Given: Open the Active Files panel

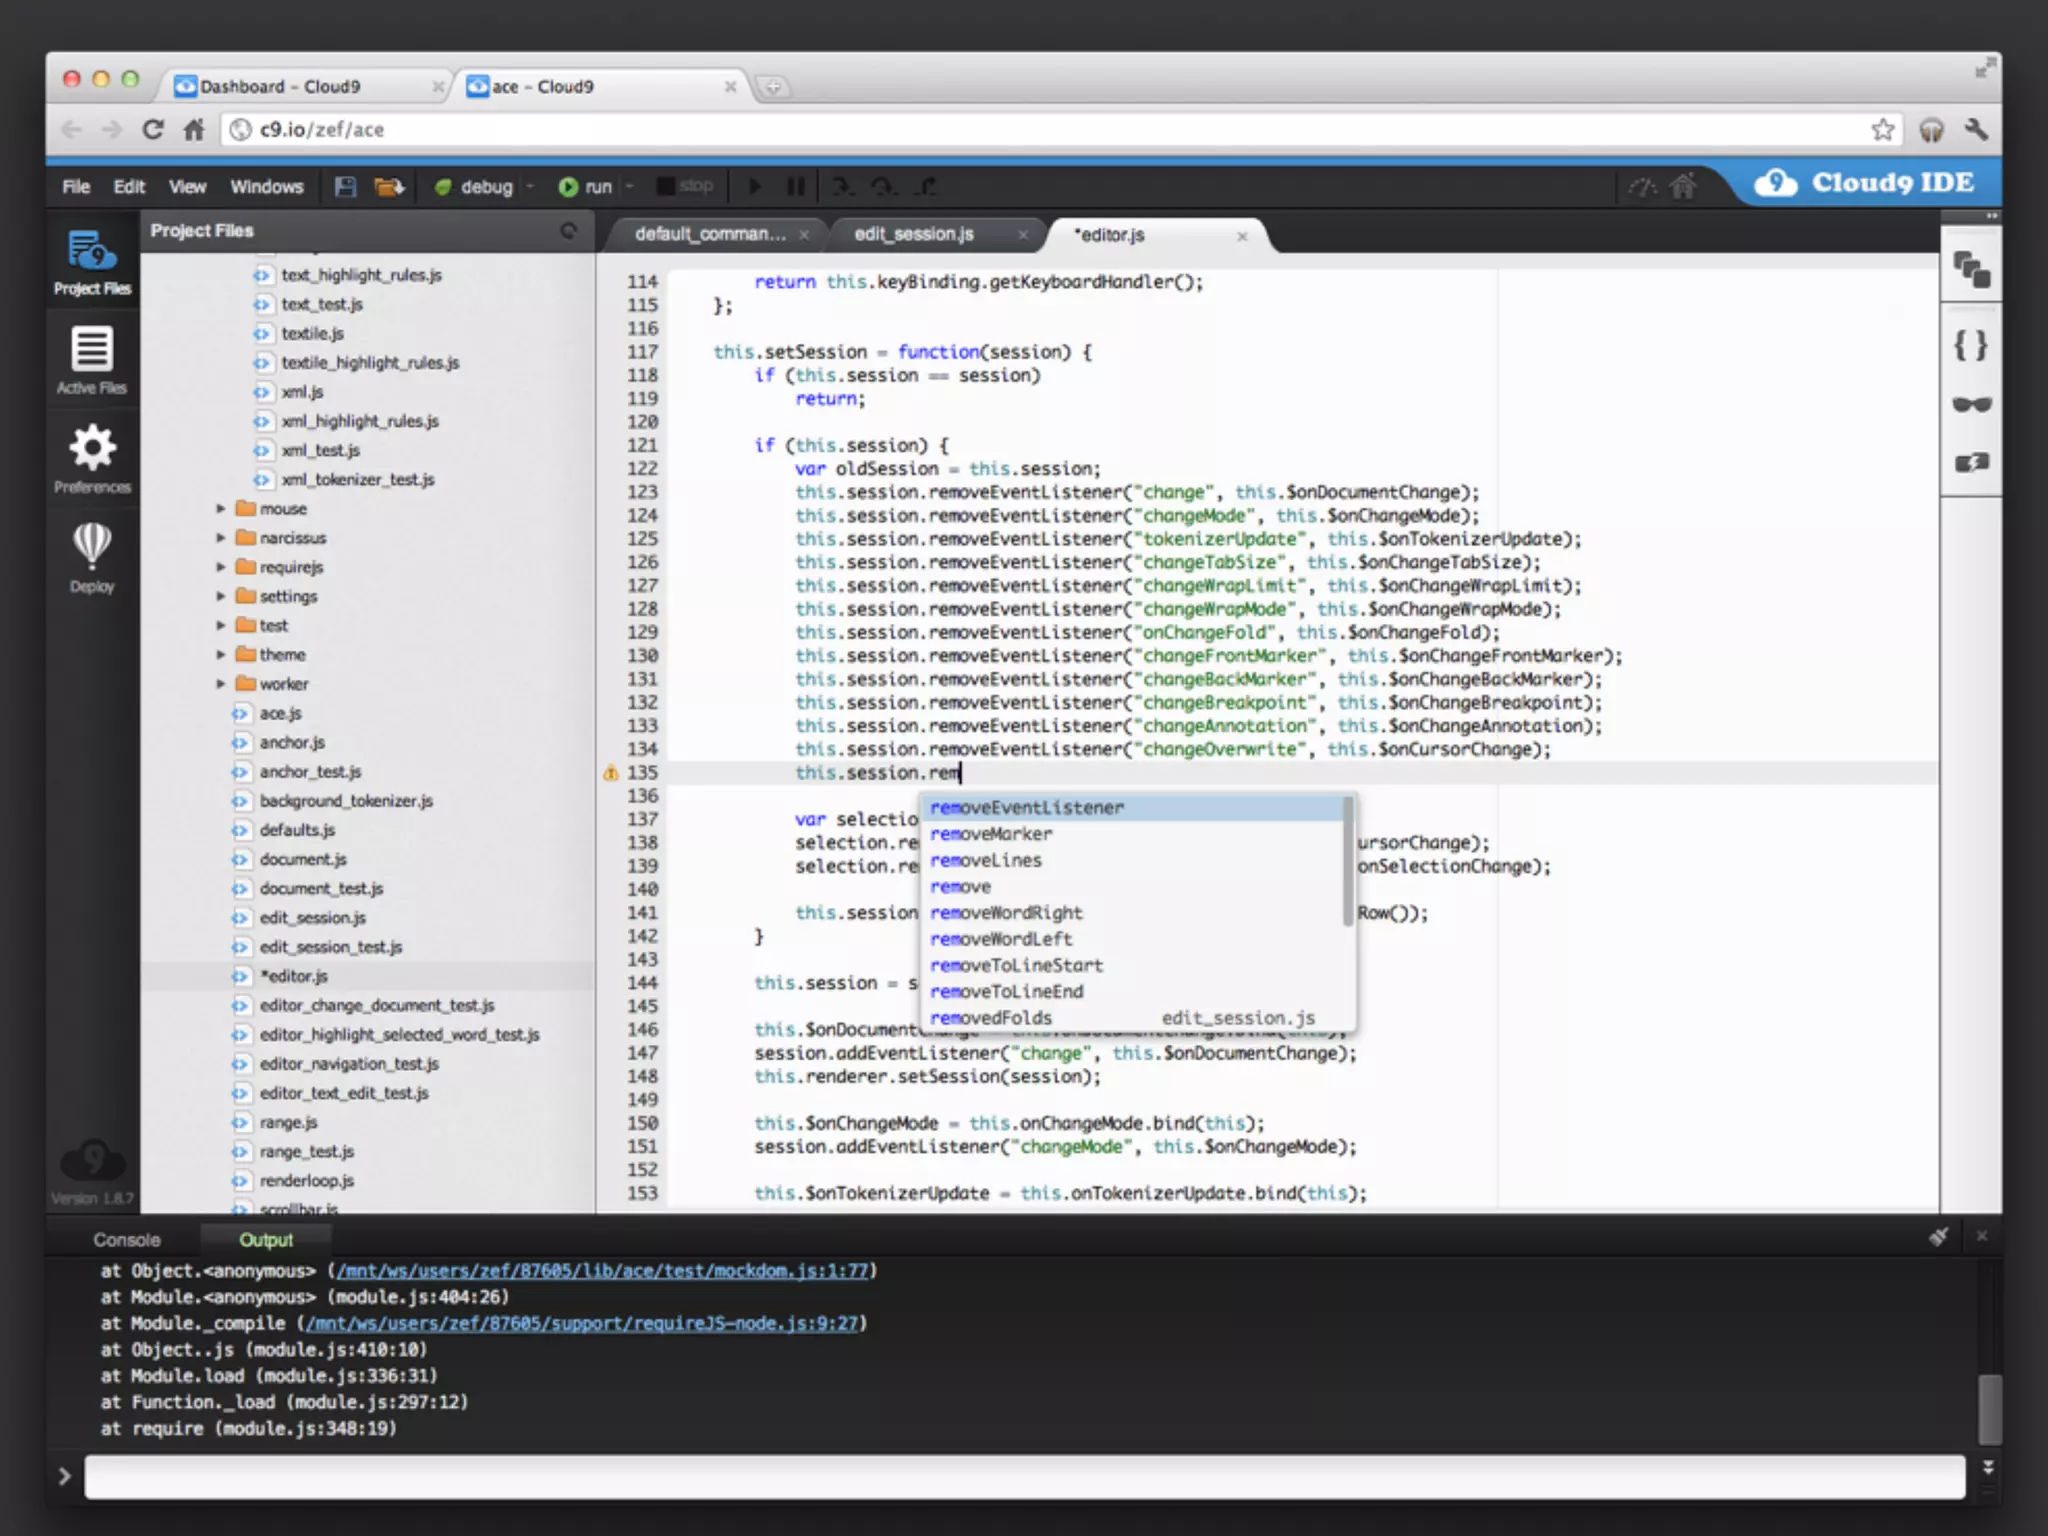Looking at the screenshot, I should [91, 360].
